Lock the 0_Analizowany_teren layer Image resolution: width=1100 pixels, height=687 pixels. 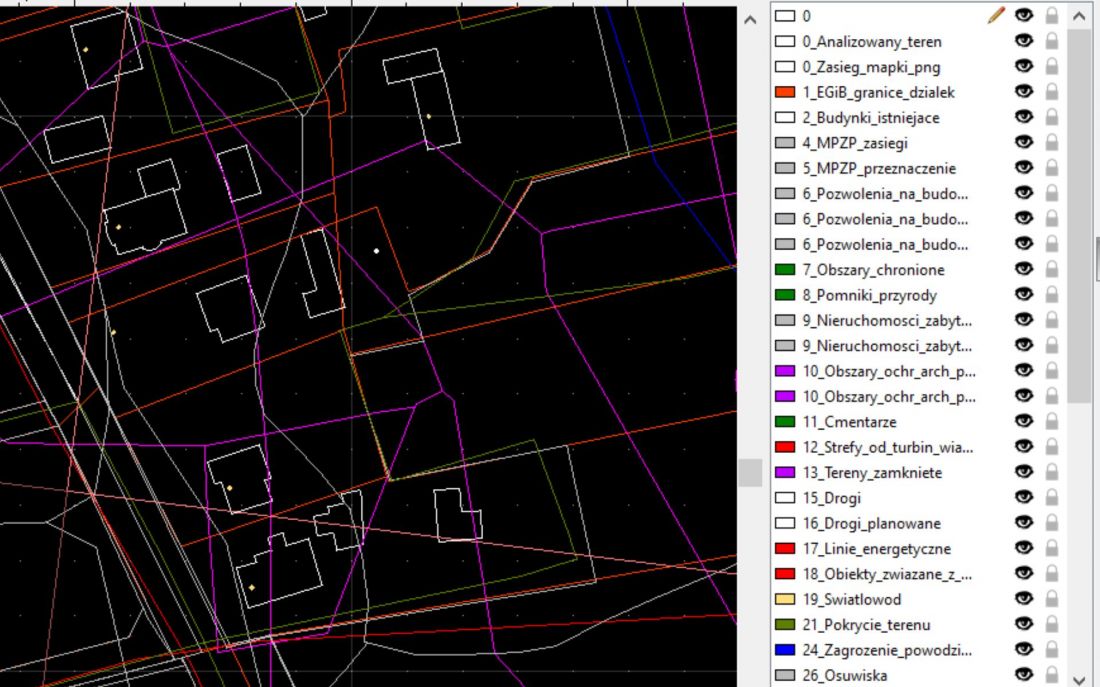click(x=1052, y=41)
